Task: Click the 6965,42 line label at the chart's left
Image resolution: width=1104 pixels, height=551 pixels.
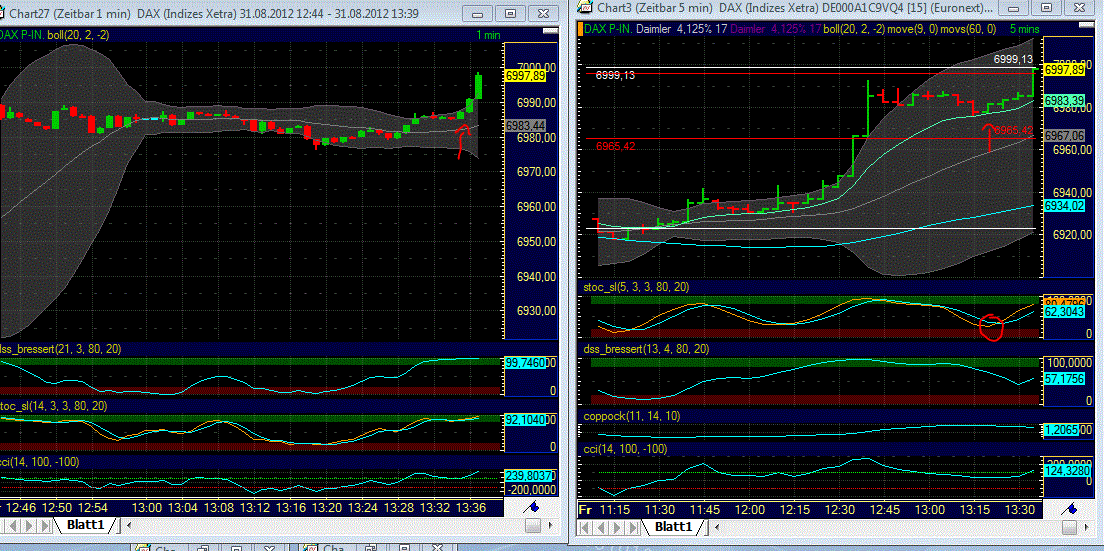Action: pos(615,146)
